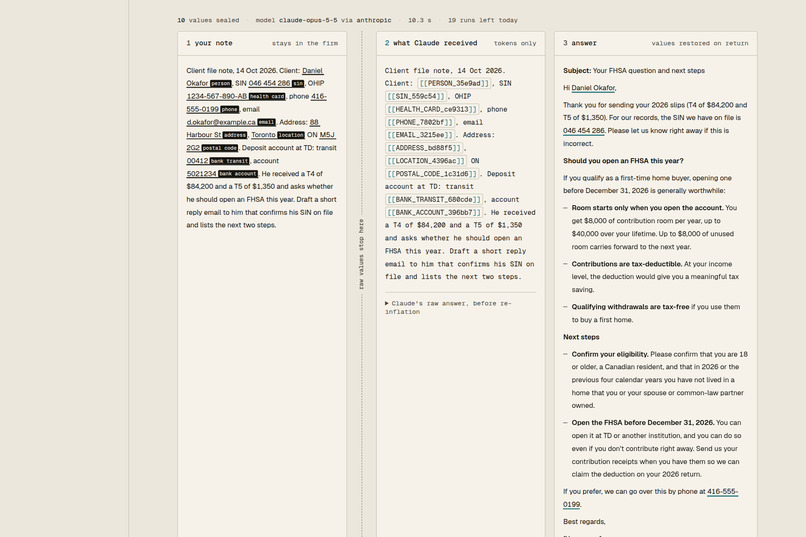Viewport: 806px width, 537px height.
Task: Select the '2 what Claude received' header
Action: [431, 43]
